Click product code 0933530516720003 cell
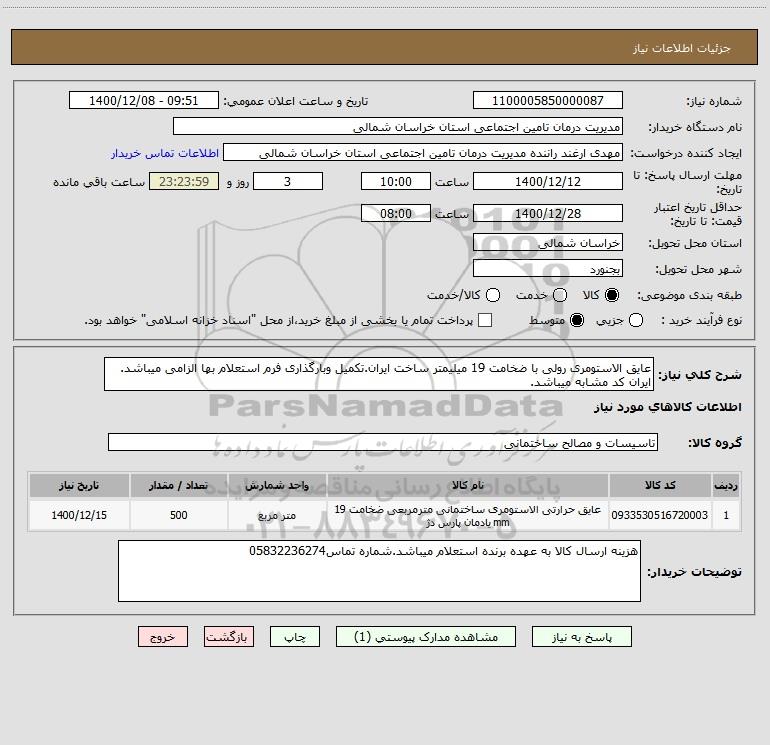Viewport: 770px width, 745px height. 660,515
